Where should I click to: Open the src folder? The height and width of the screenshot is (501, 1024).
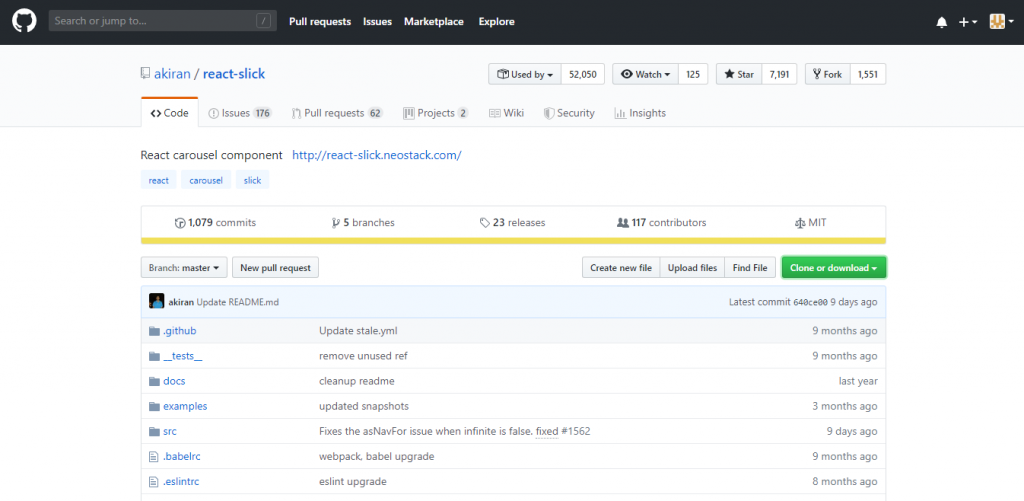click(170, 431)
